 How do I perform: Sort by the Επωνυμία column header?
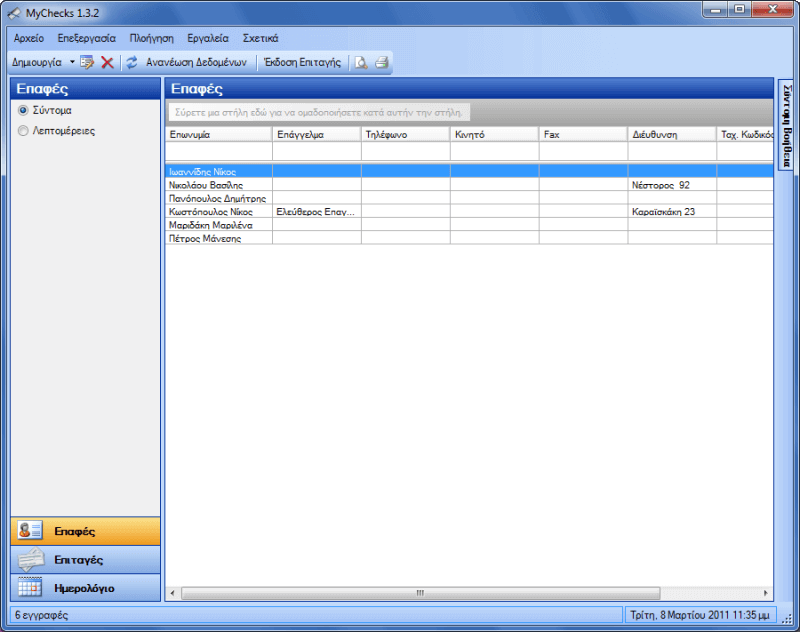[218, 133]
